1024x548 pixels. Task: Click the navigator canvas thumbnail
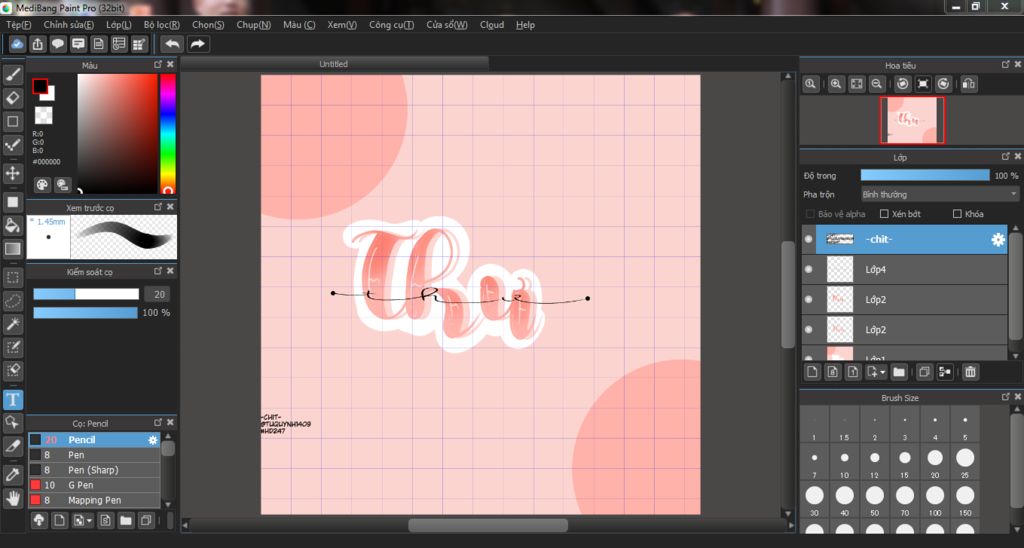tap(912, 120)
